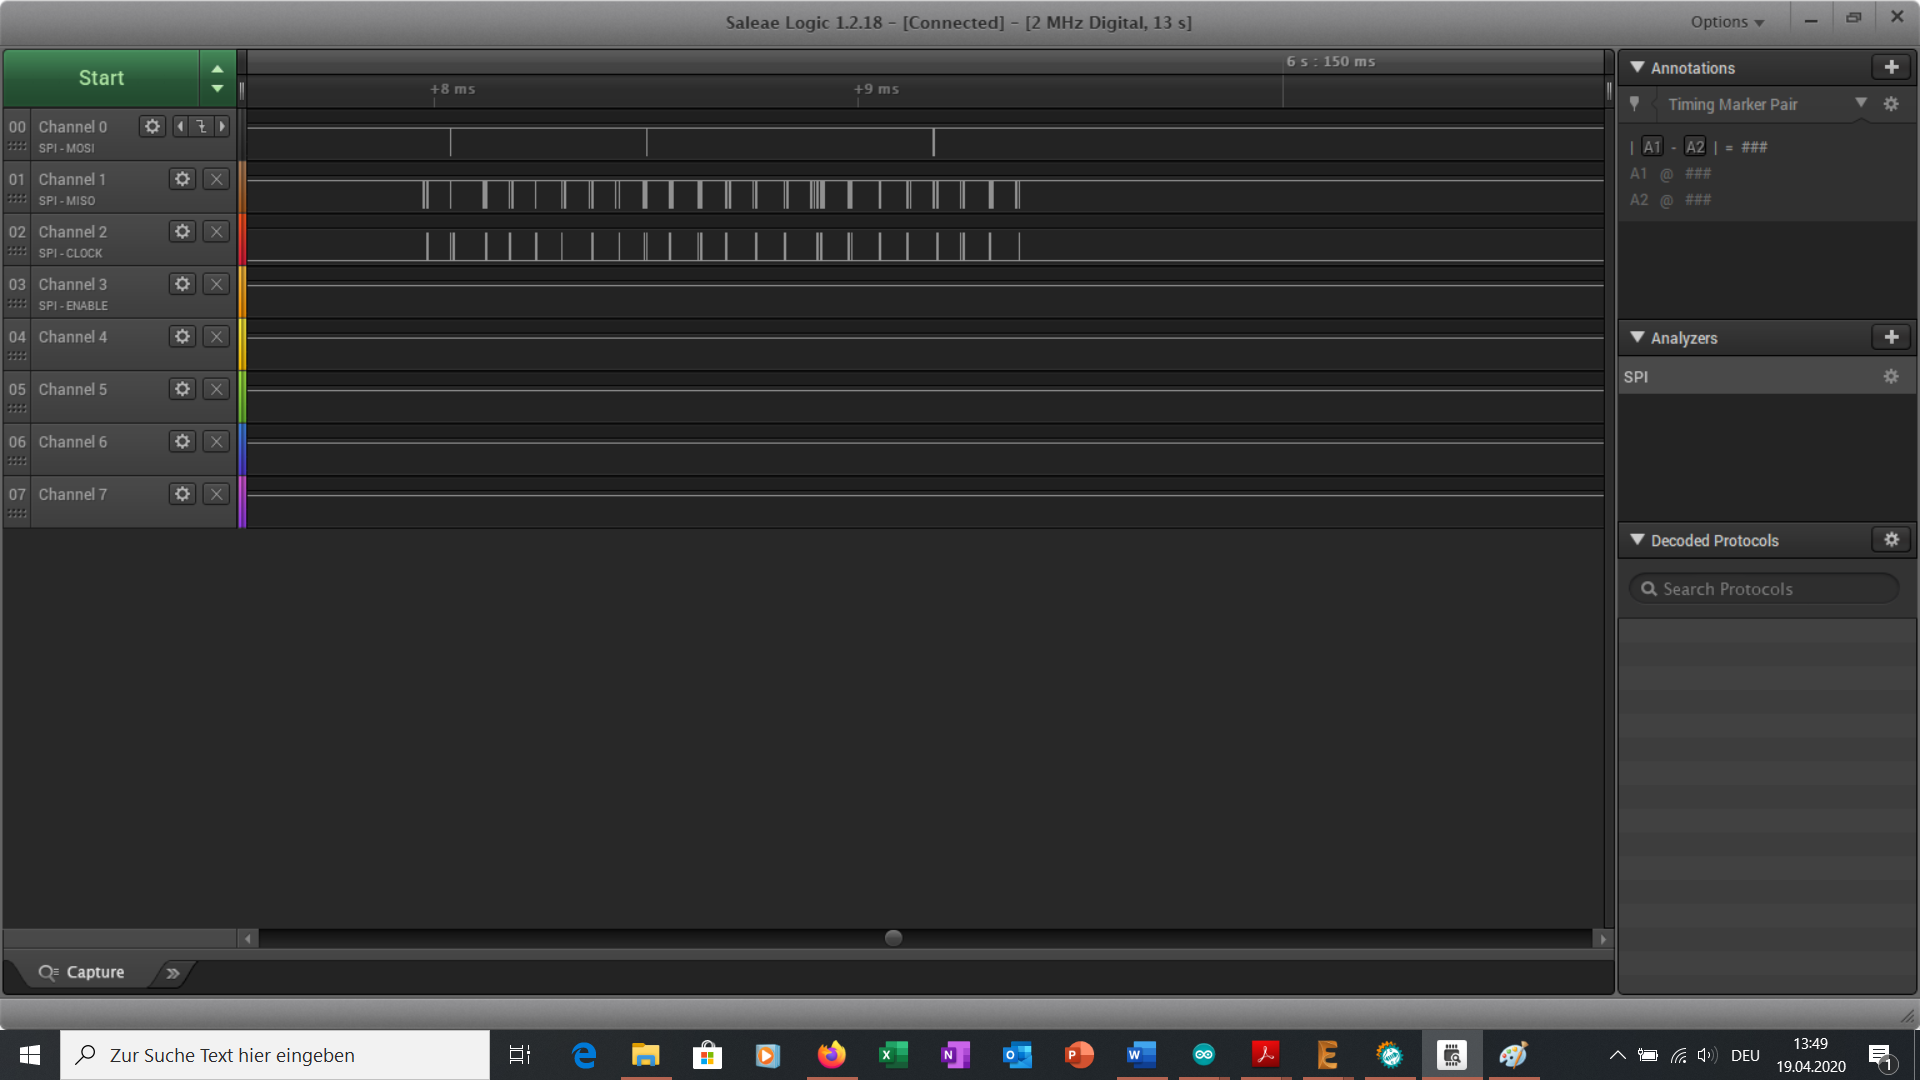Remove Channel 2 with its X button
This screenshot has width=1920, height=1080.
click(216, 232)
